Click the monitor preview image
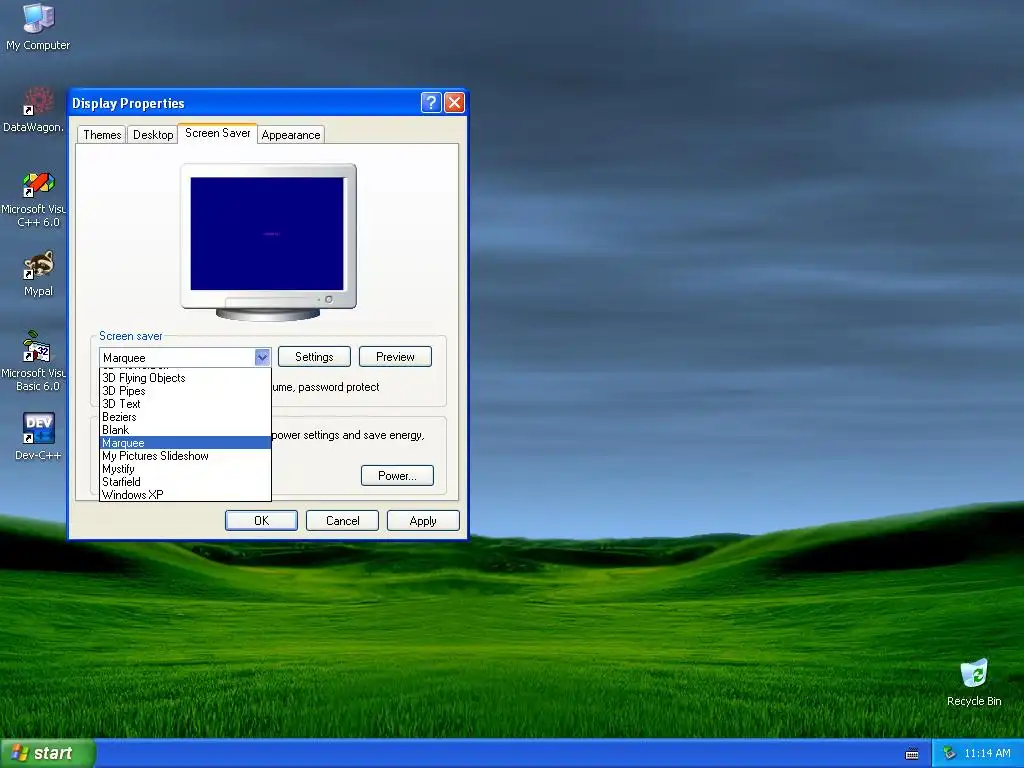This screenshot has height=768, width=1024. pyautogui.click(x=268, y=242)
